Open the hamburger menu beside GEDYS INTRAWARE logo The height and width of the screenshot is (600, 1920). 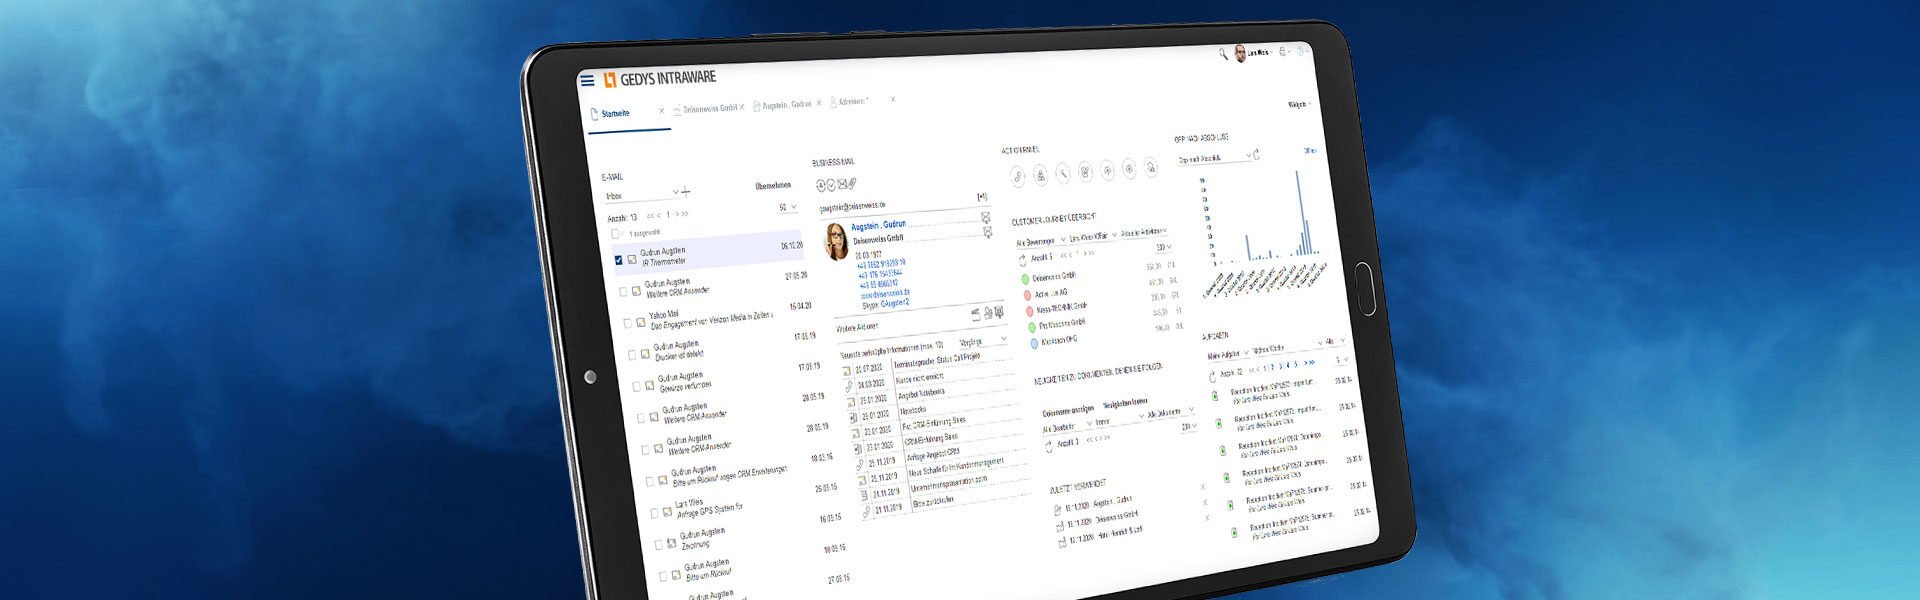(x=587, y=81)
